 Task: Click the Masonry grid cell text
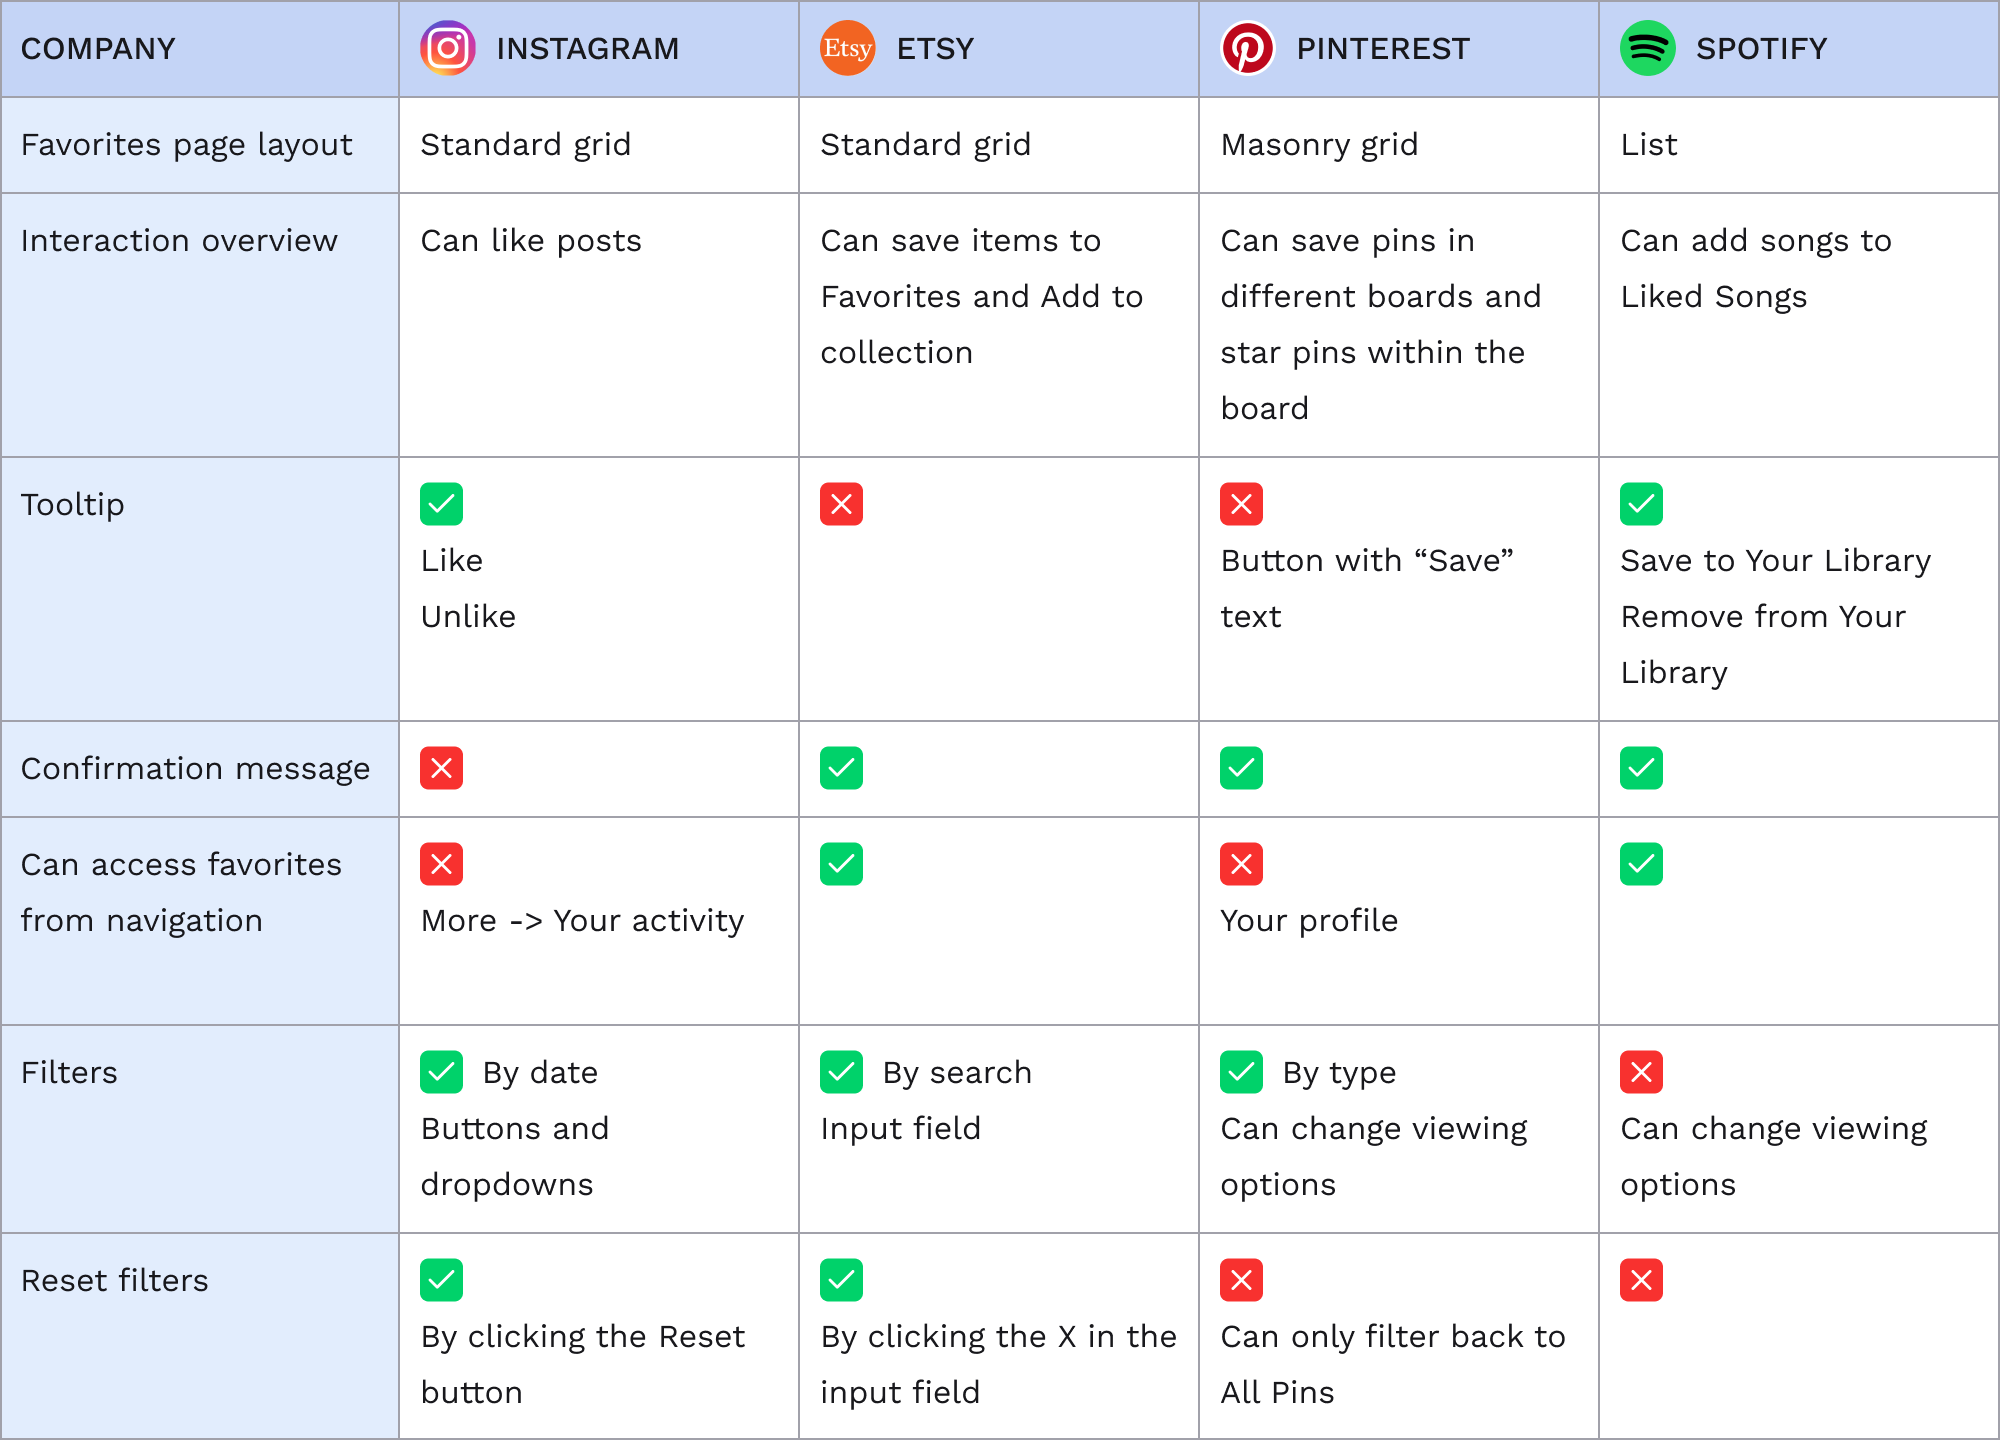[x=1319, y=145]
